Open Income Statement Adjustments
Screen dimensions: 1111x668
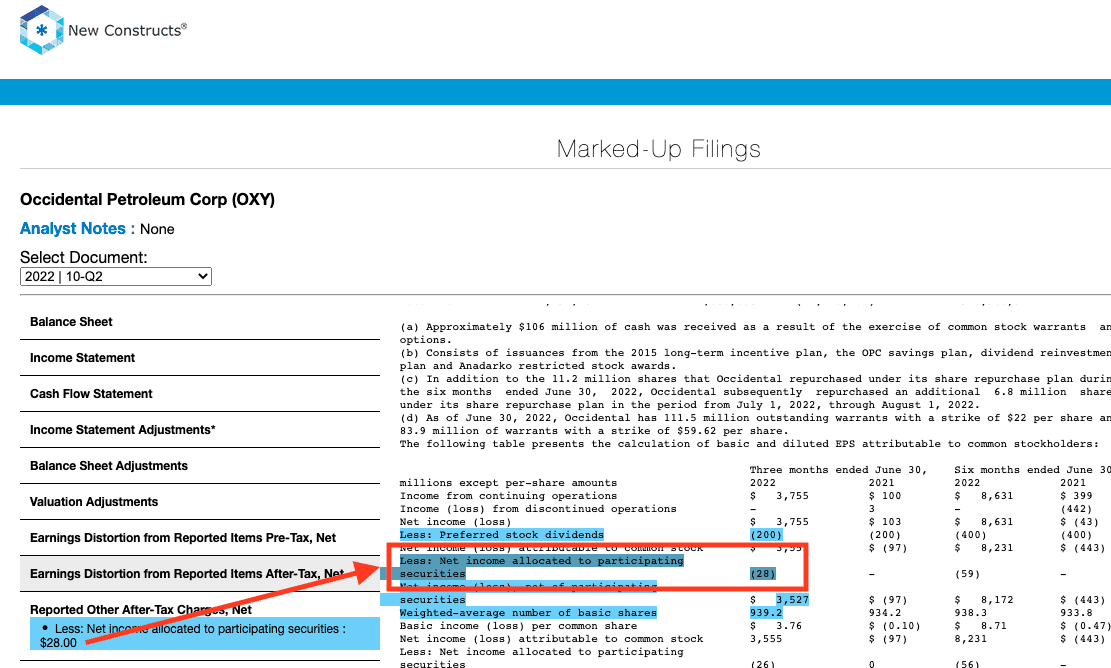pyautogui.click(x=123, y=430)
